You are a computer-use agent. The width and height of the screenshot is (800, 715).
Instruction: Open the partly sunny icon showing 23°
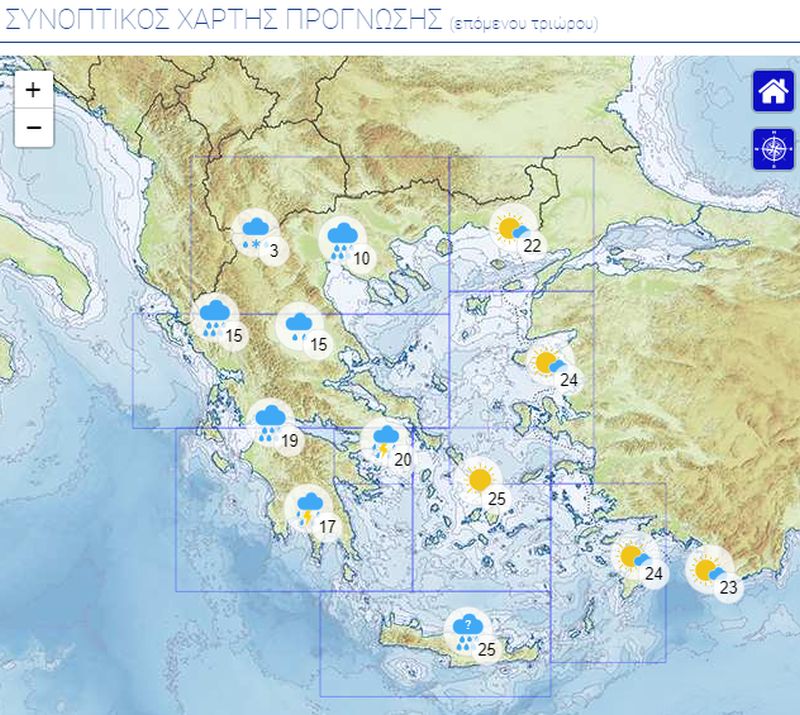pyautogui.click(x=709, y=570)
